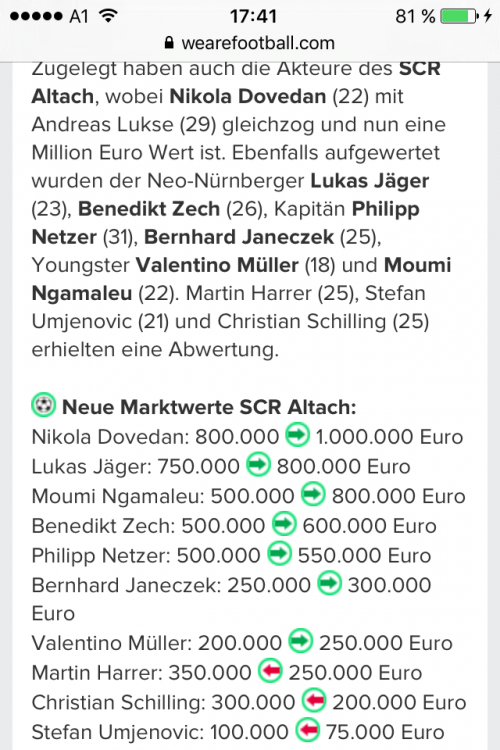Tap the battery indicator in status bar
The image size is (500, 750).
tap(459, 16)
